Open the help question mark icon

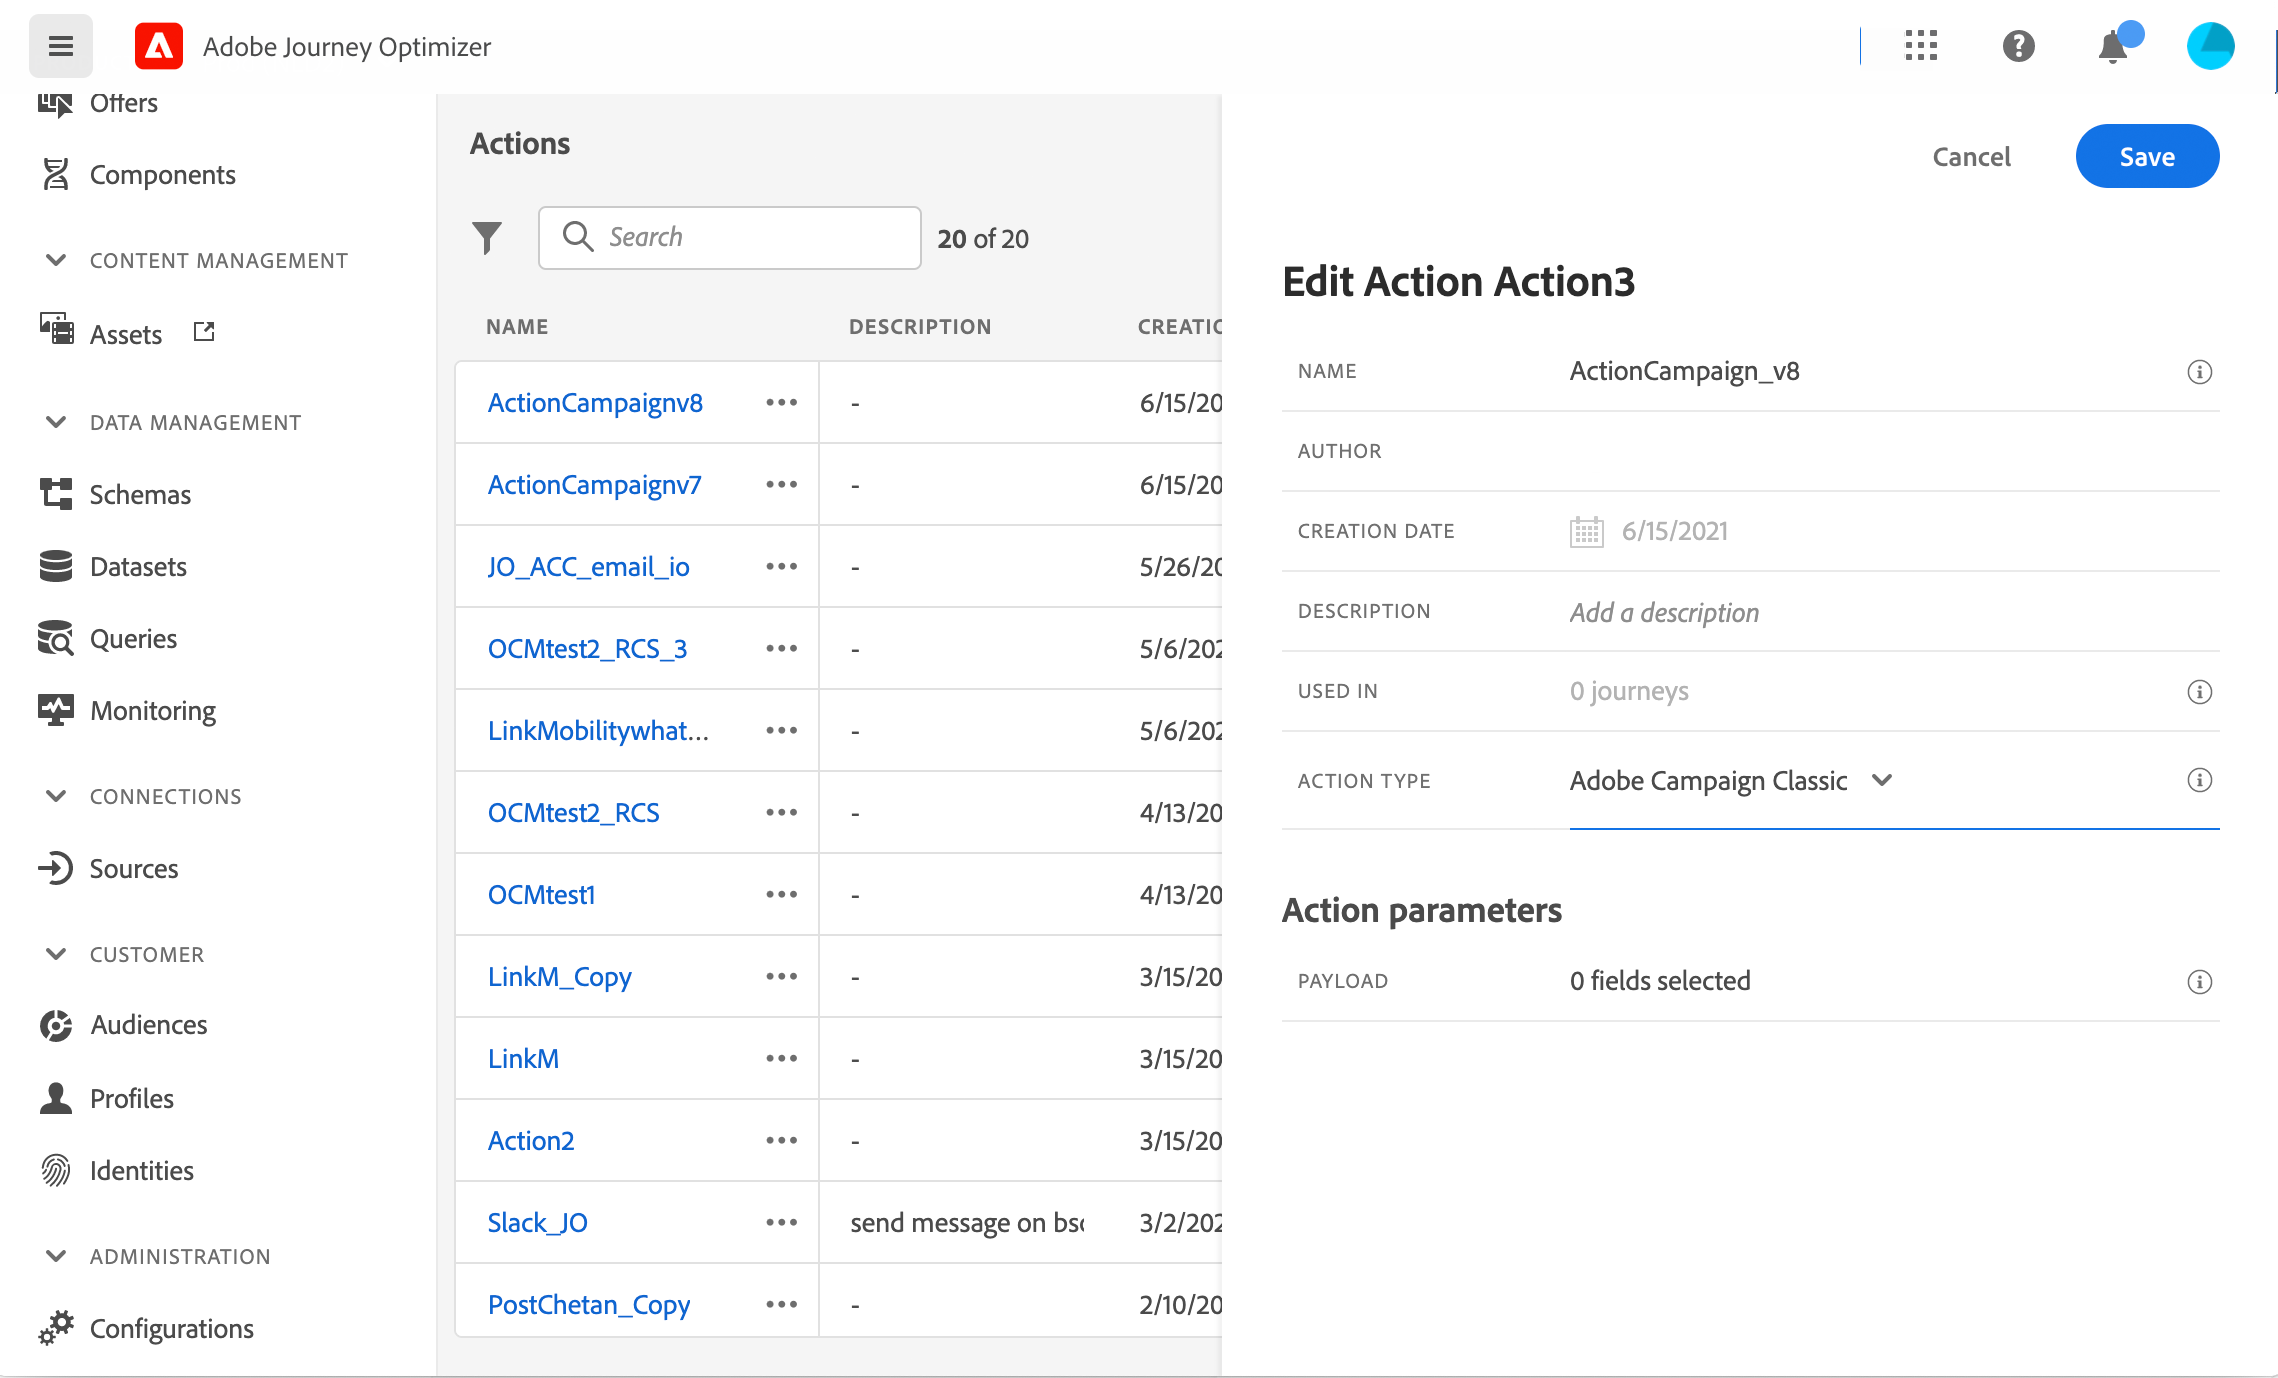click(2018, 46)
